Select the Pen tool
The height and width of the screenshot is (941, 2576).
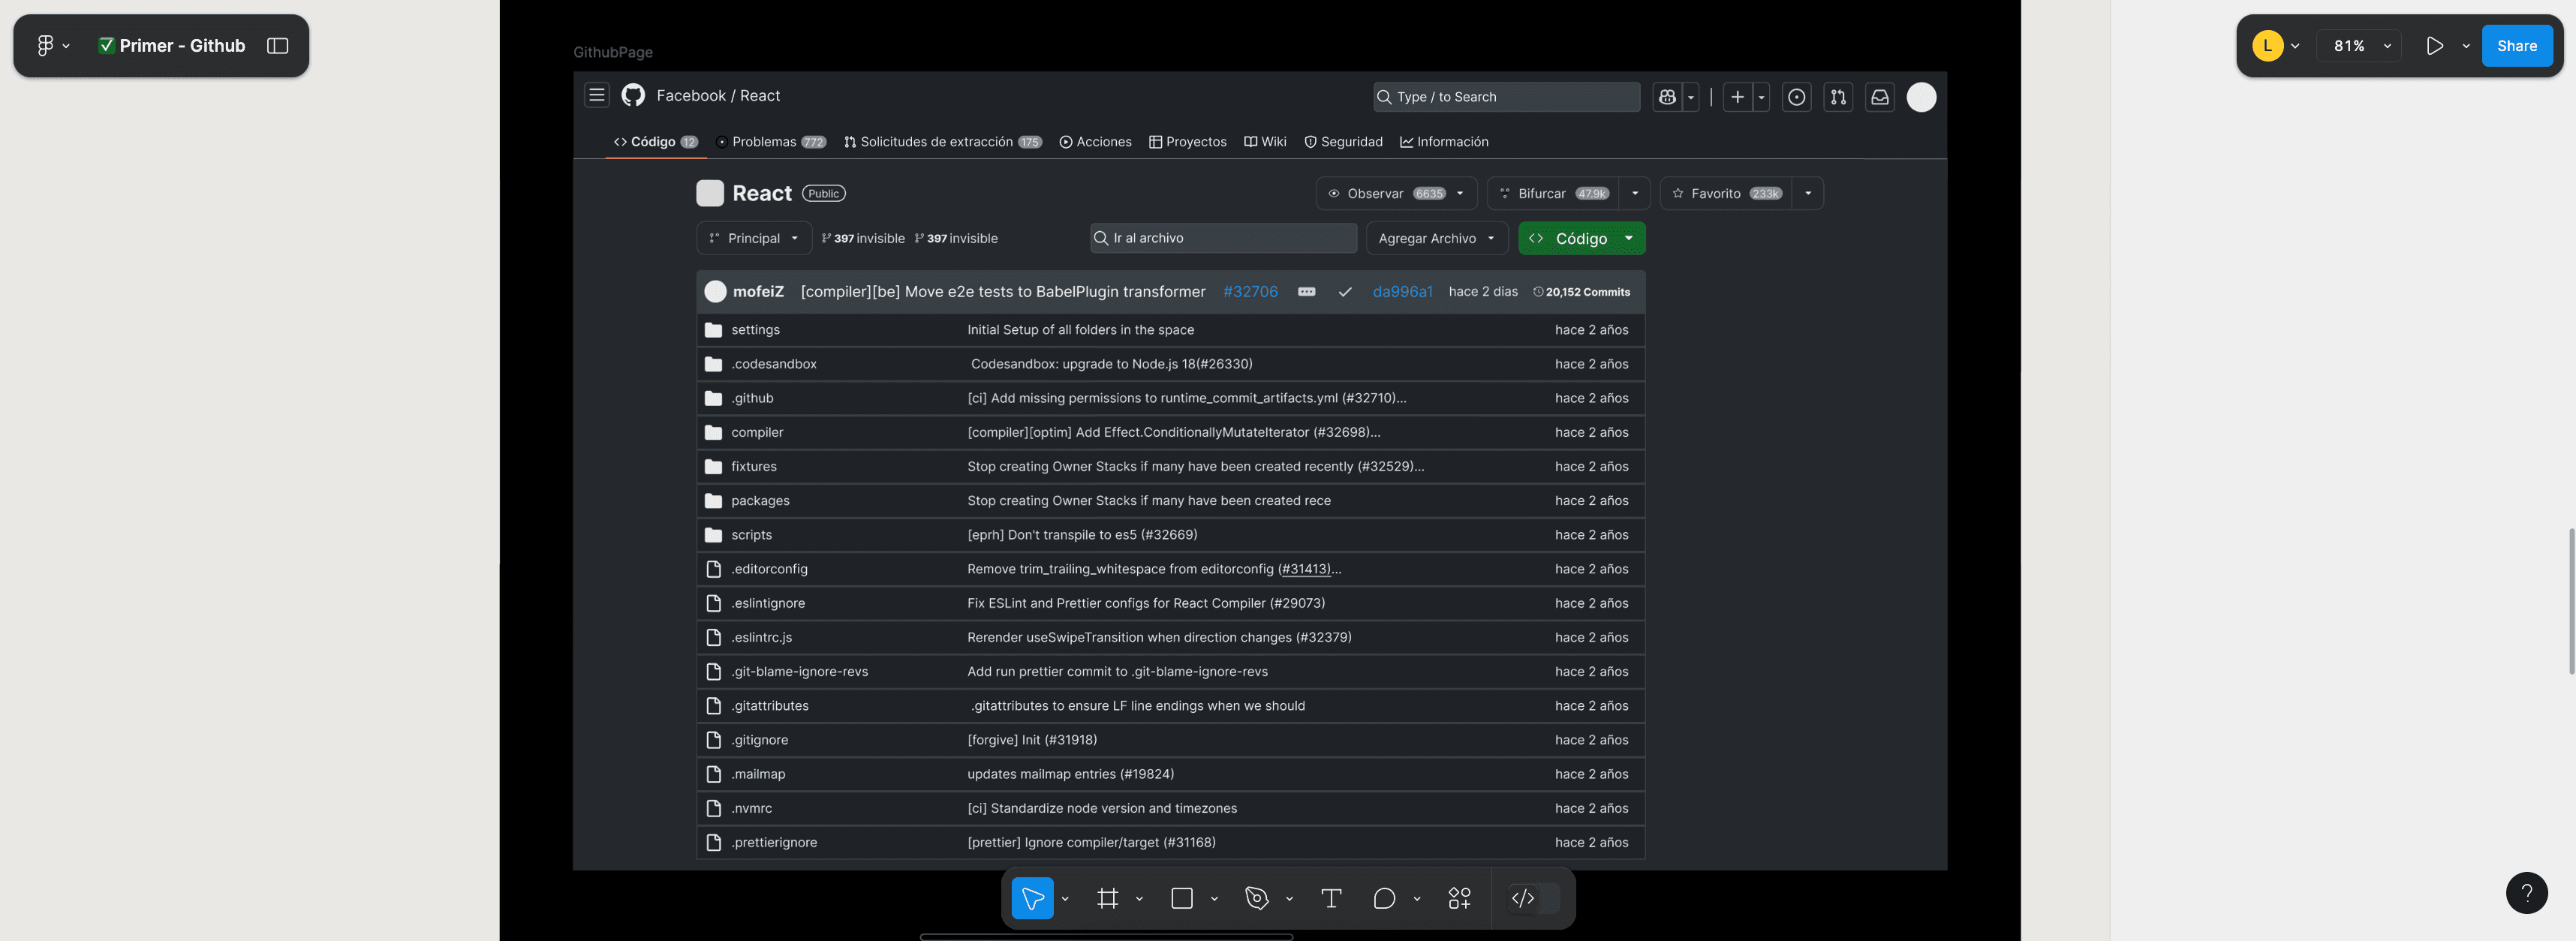point(1256,898)
